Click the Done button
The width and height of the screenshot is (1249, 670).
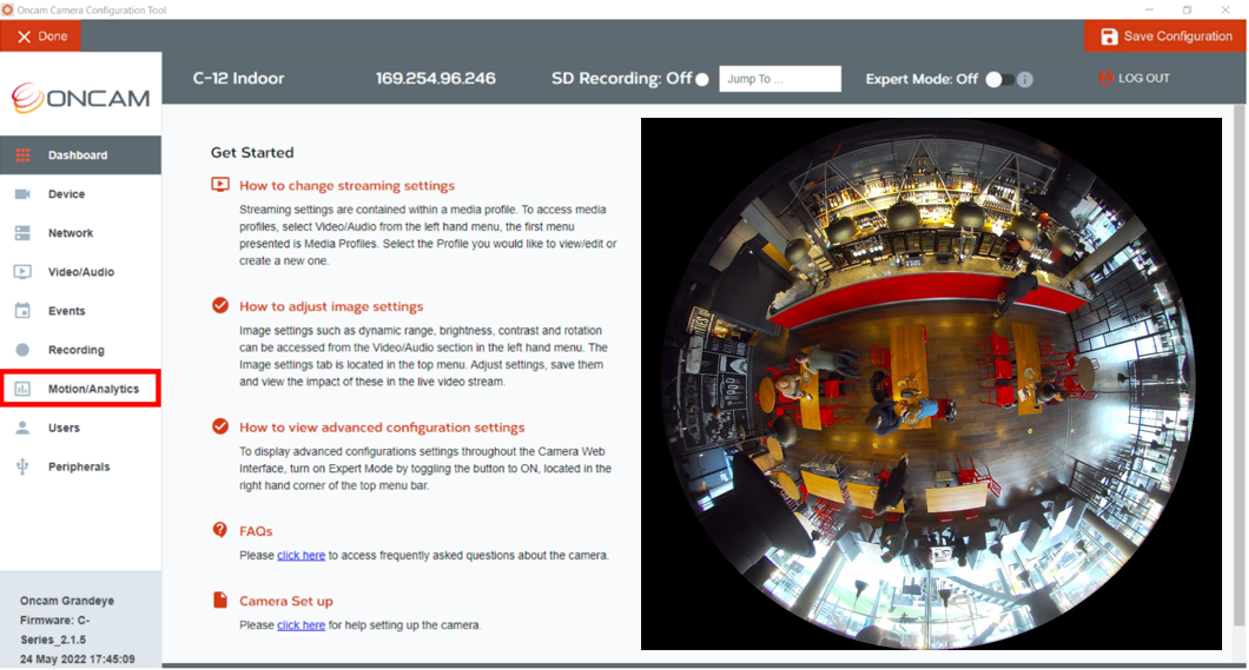click(x=41, y=36)
